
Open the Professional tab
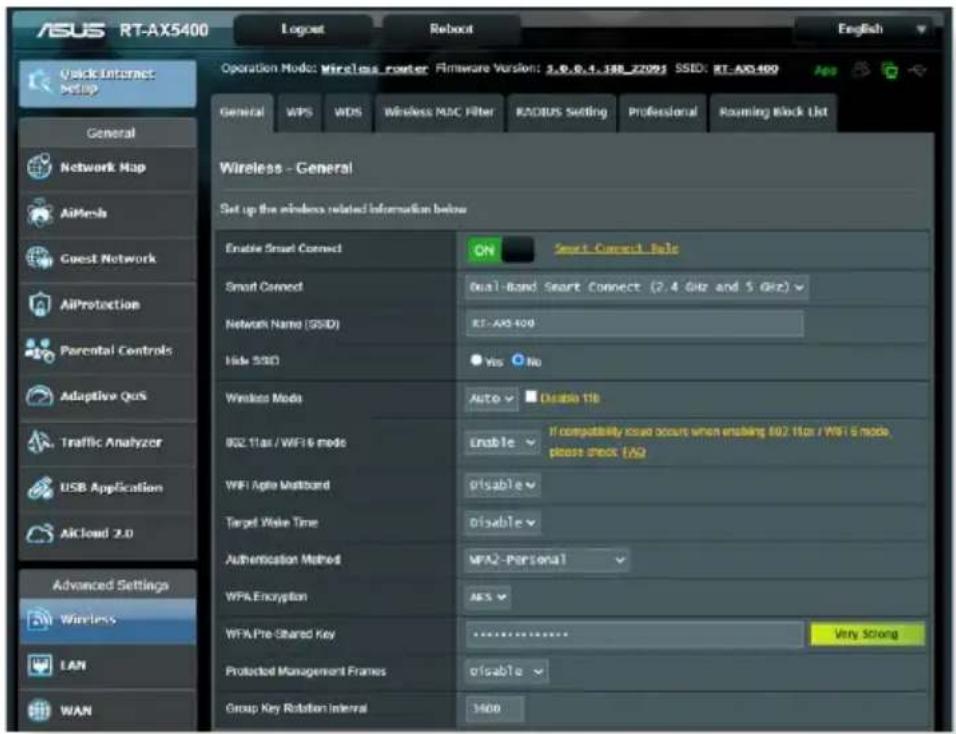663,112
